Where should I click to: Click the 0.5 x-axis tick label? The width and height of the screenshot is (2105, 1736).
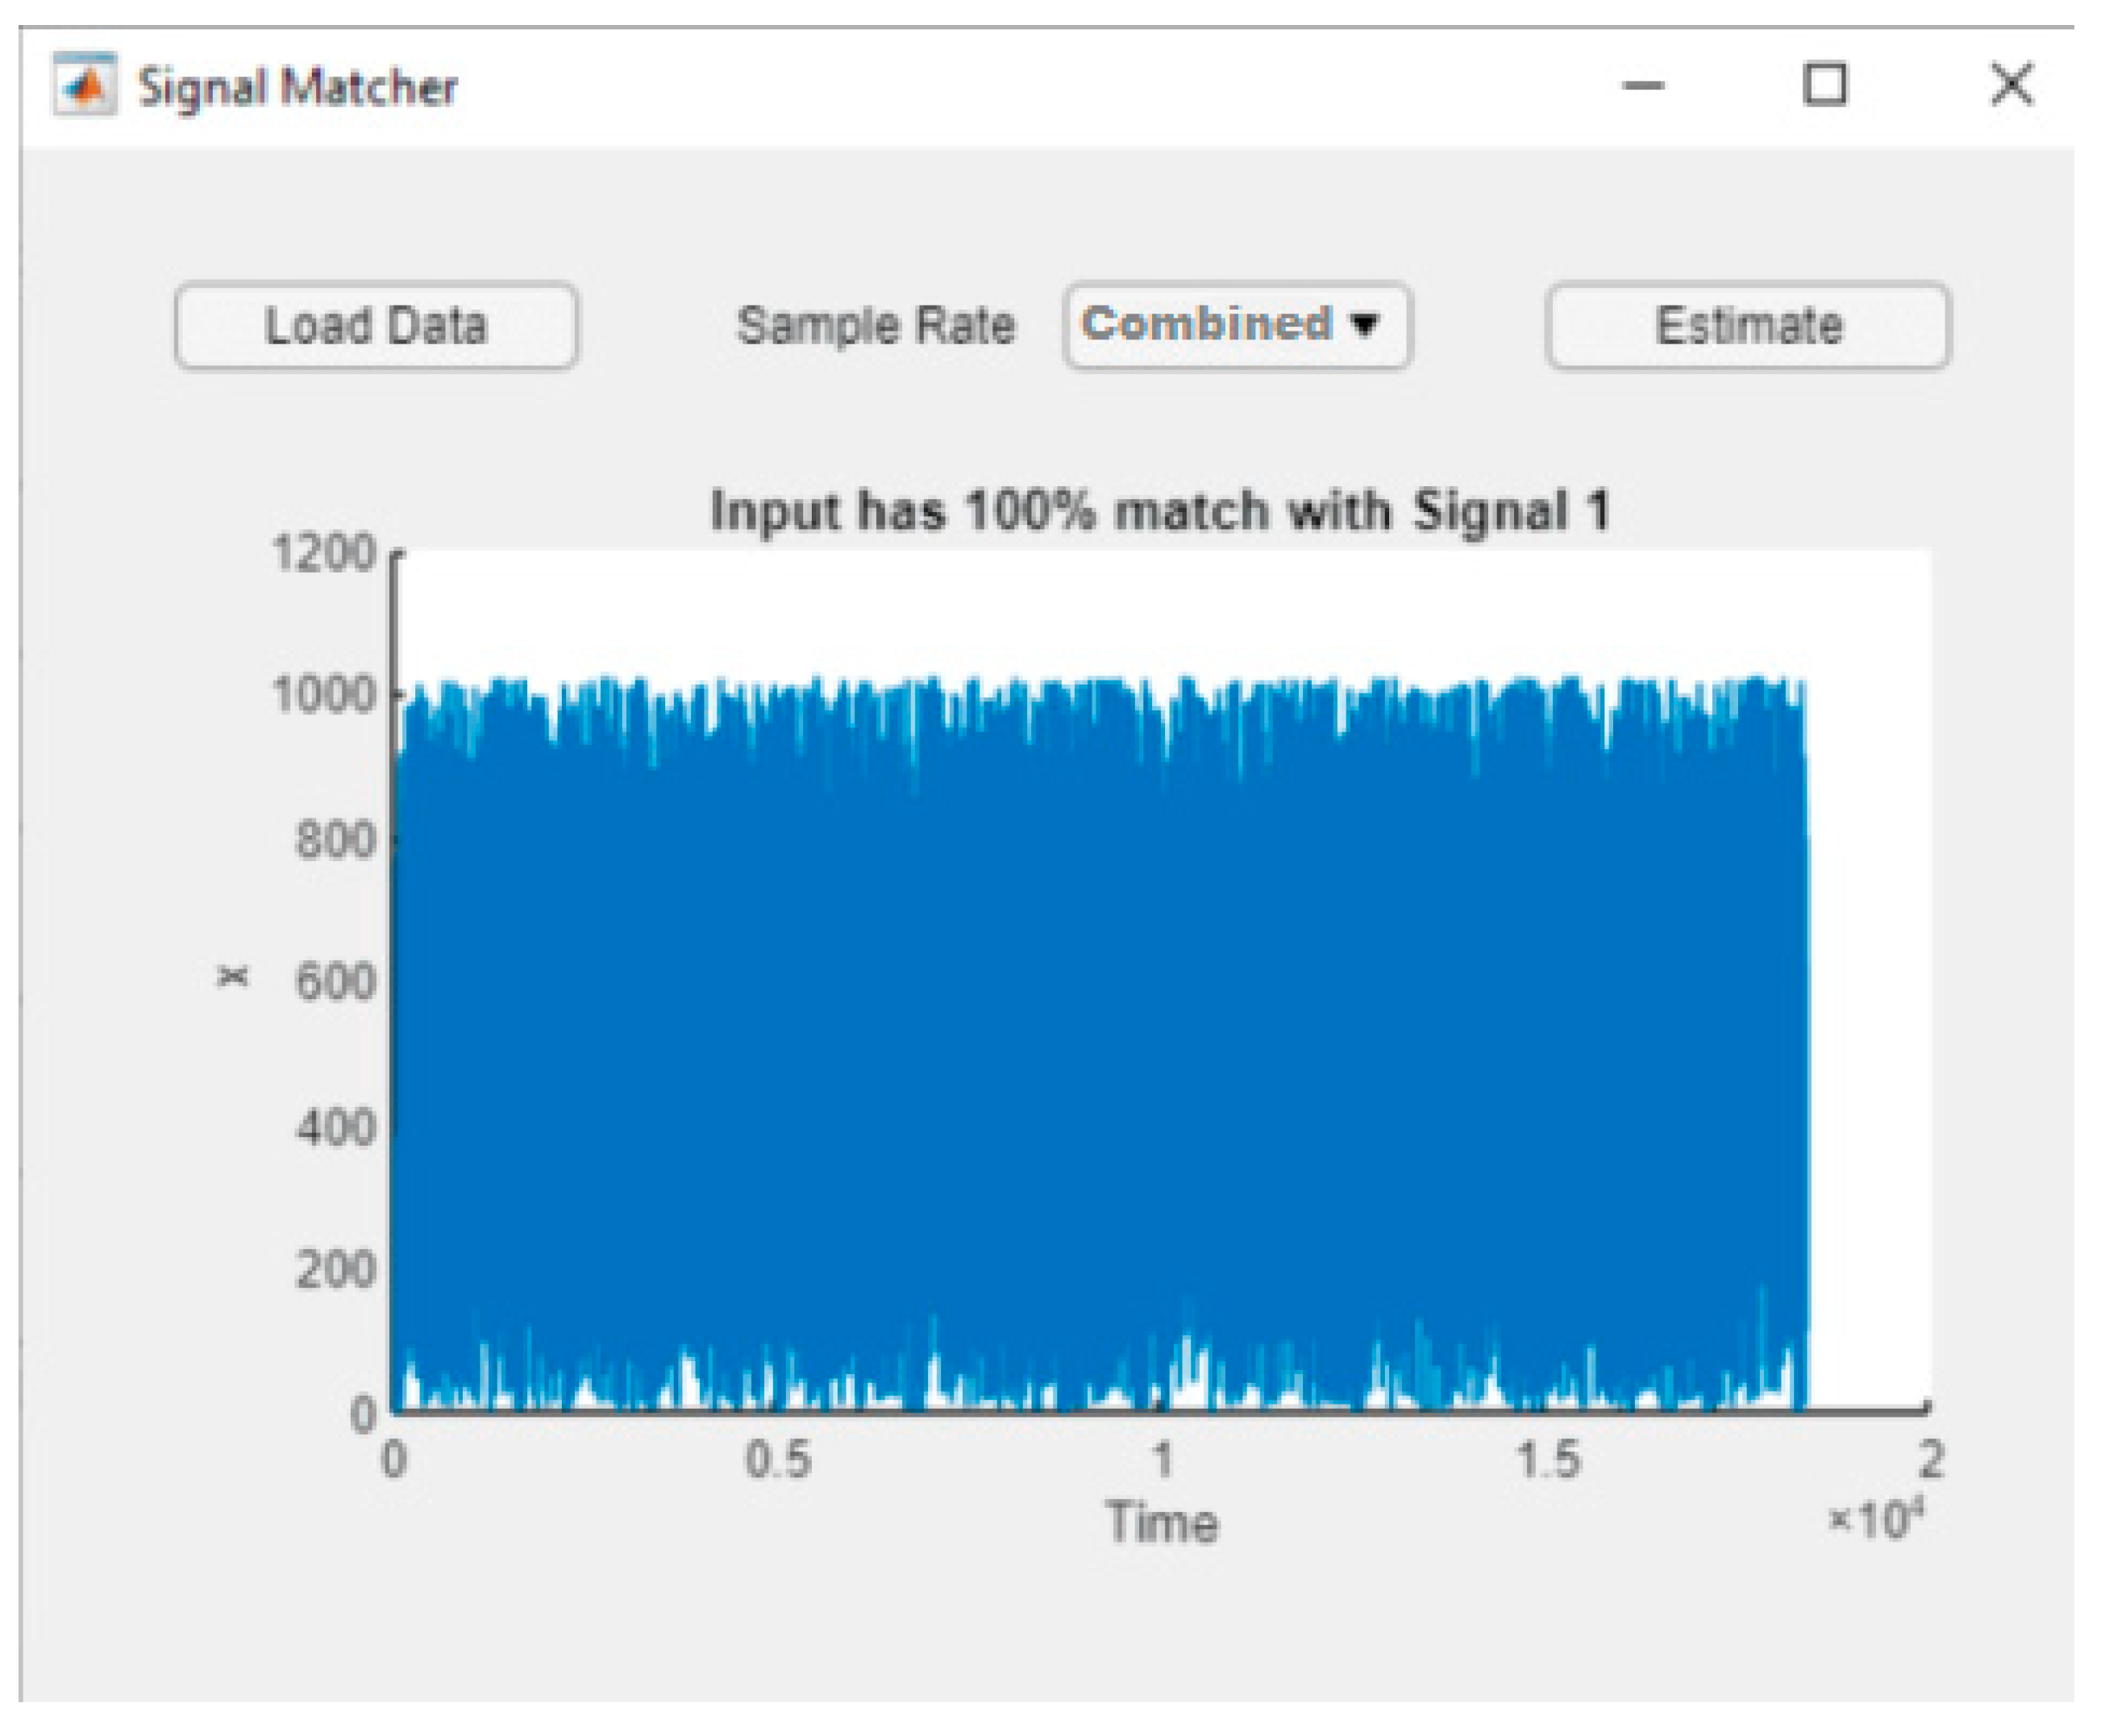pos(778,1461)
